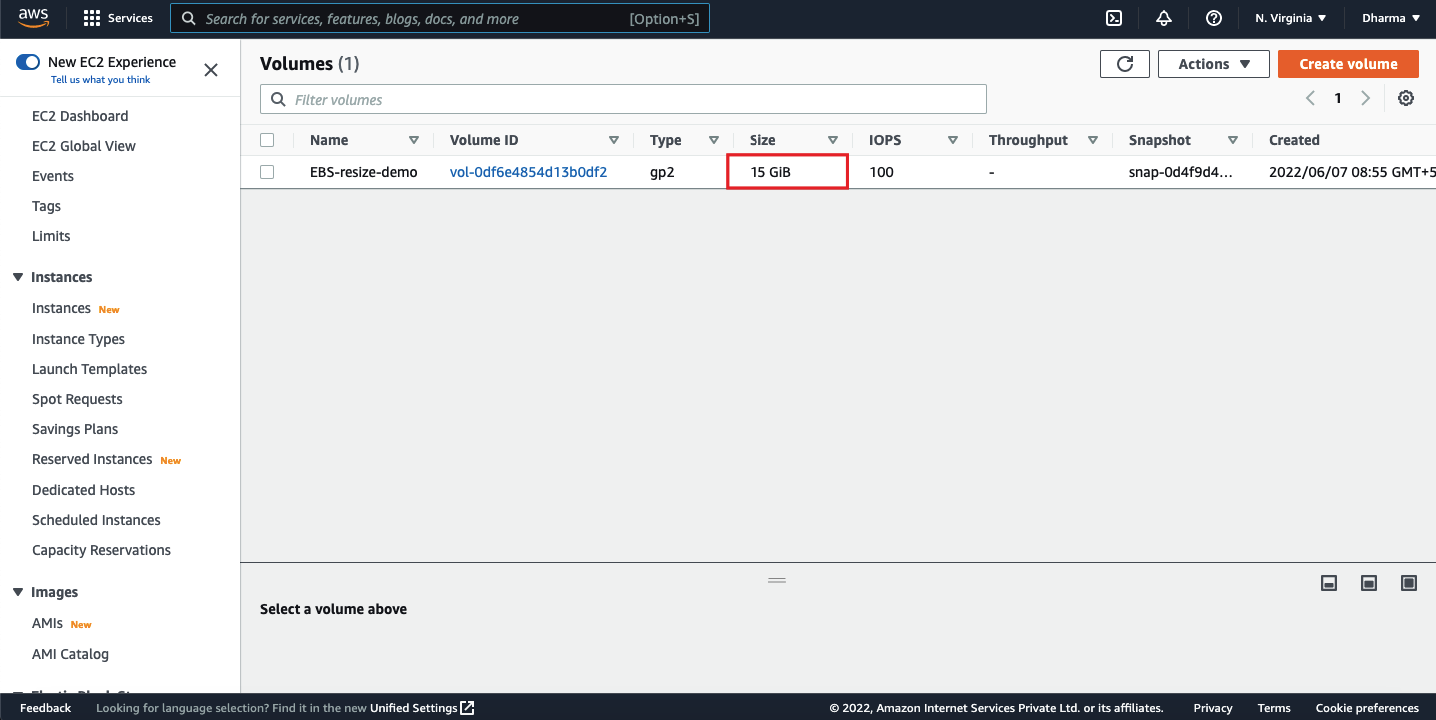Open table preferences gear icon

click(x=1405, y=98)
